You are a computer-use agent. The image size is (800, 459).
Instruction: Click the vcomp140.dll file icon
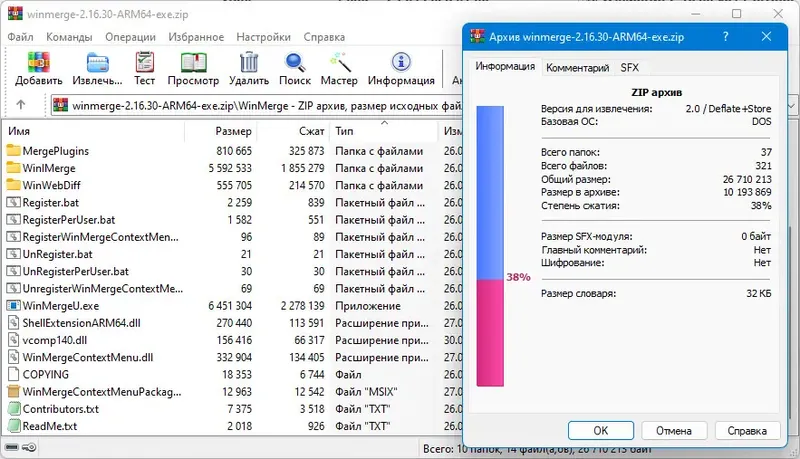(13, 340)
